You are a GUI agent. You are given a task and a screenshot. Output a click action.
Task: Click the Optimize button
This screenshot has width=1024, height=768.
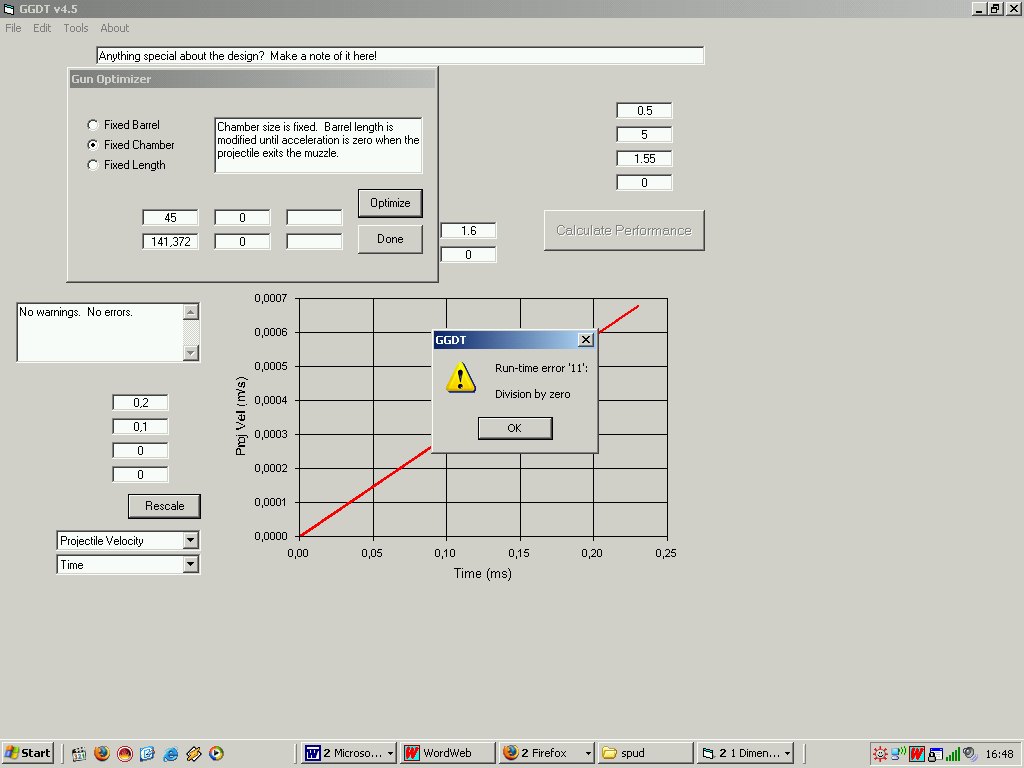point(390,203)
